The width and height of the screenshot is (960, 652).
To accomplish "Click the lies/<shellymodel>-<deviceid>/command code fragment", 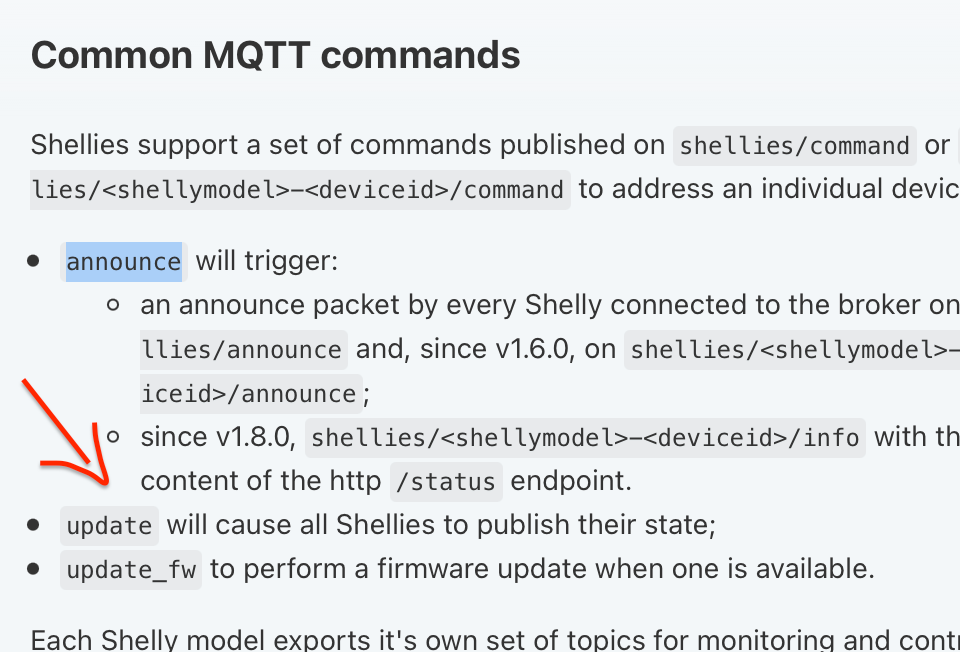I will (300, 190).
